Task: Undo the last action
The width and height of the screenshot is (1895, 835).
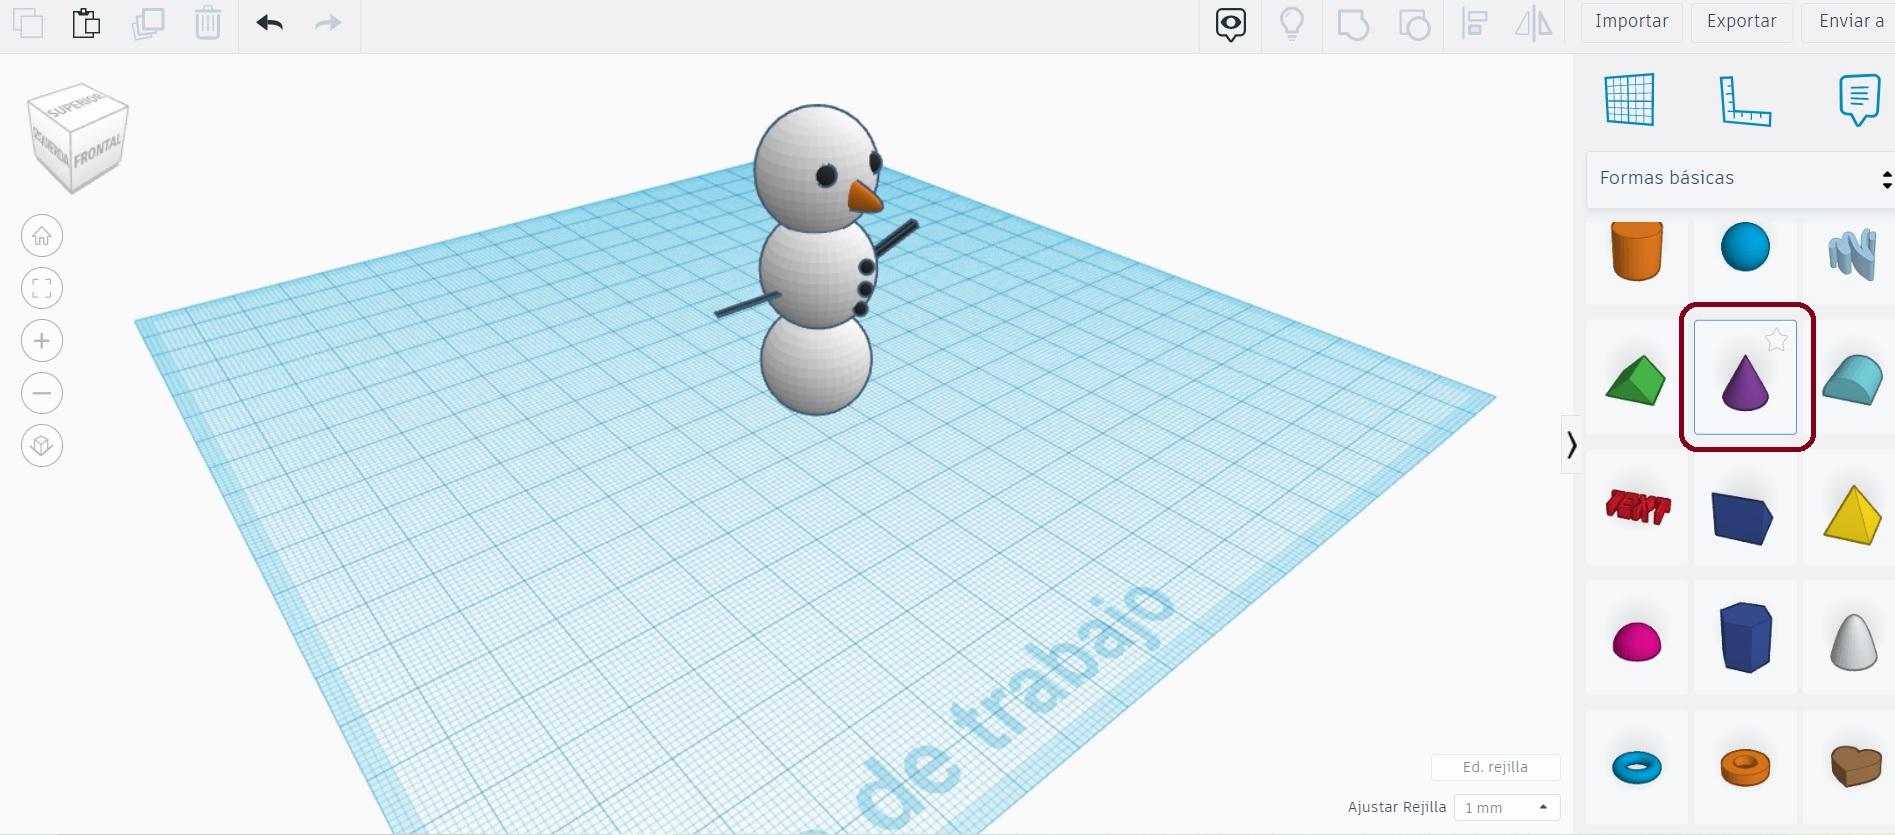Action: tap(270, 23)
